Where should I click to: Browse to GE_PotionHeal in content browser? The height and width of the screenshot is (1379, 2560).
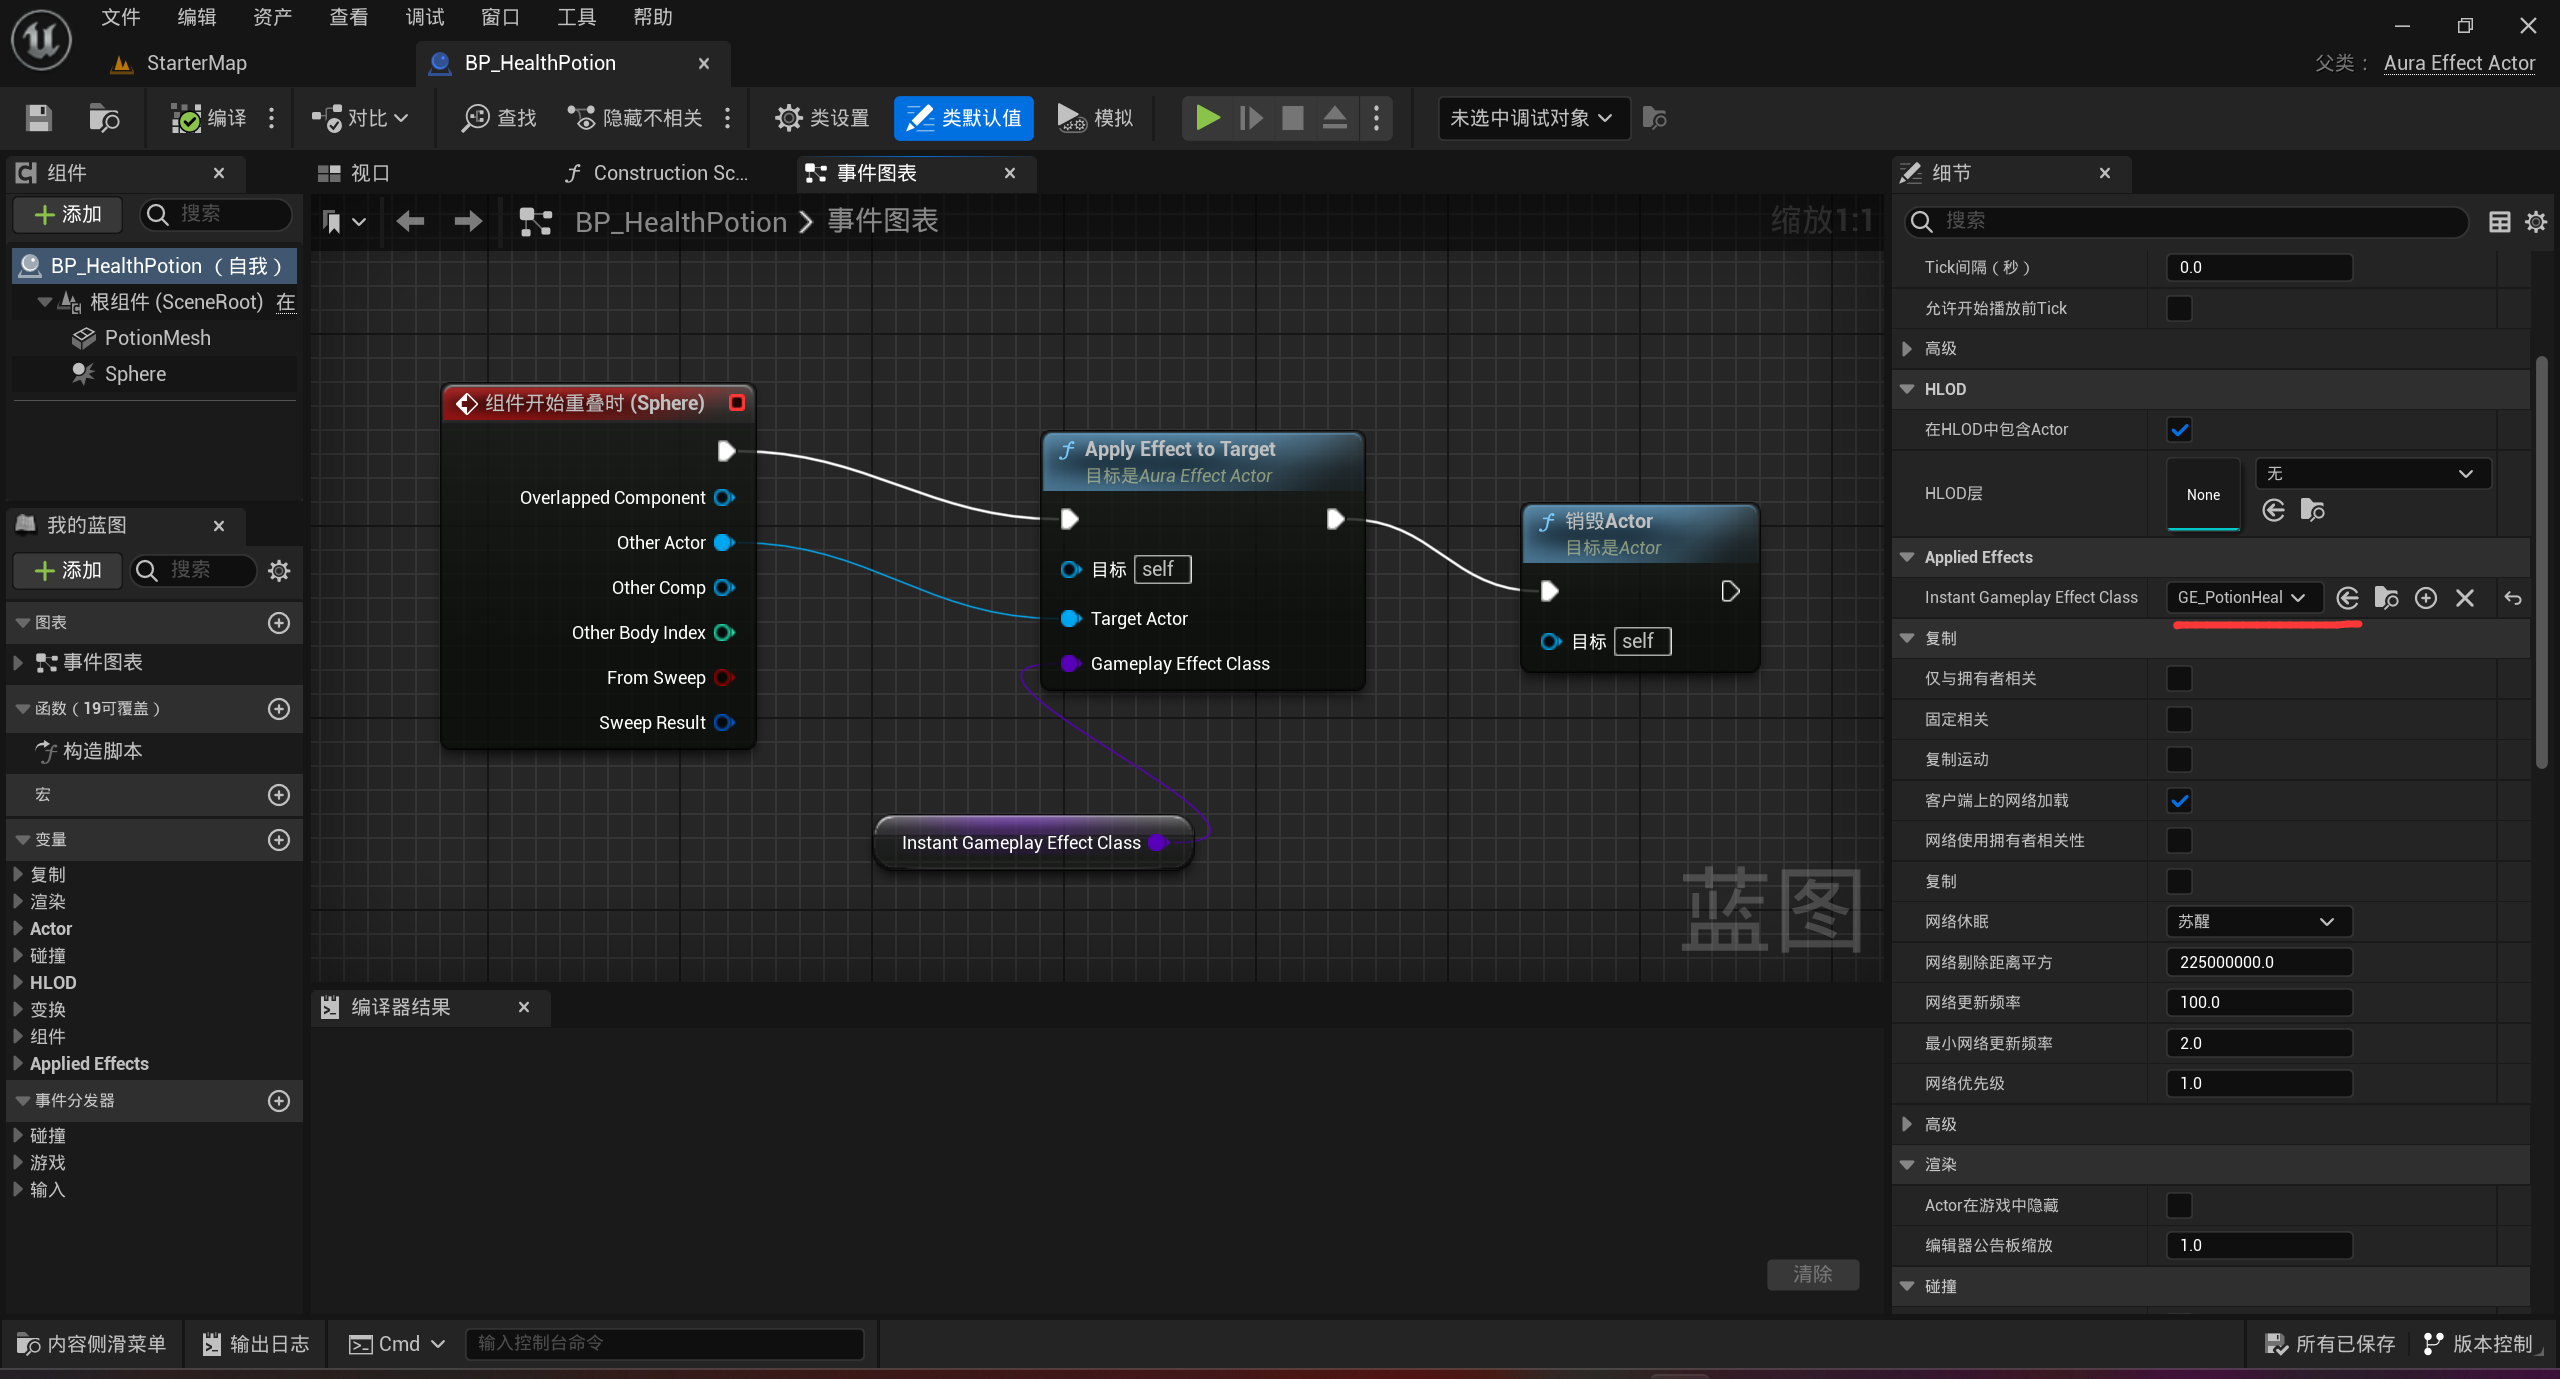click(2386, 598)
